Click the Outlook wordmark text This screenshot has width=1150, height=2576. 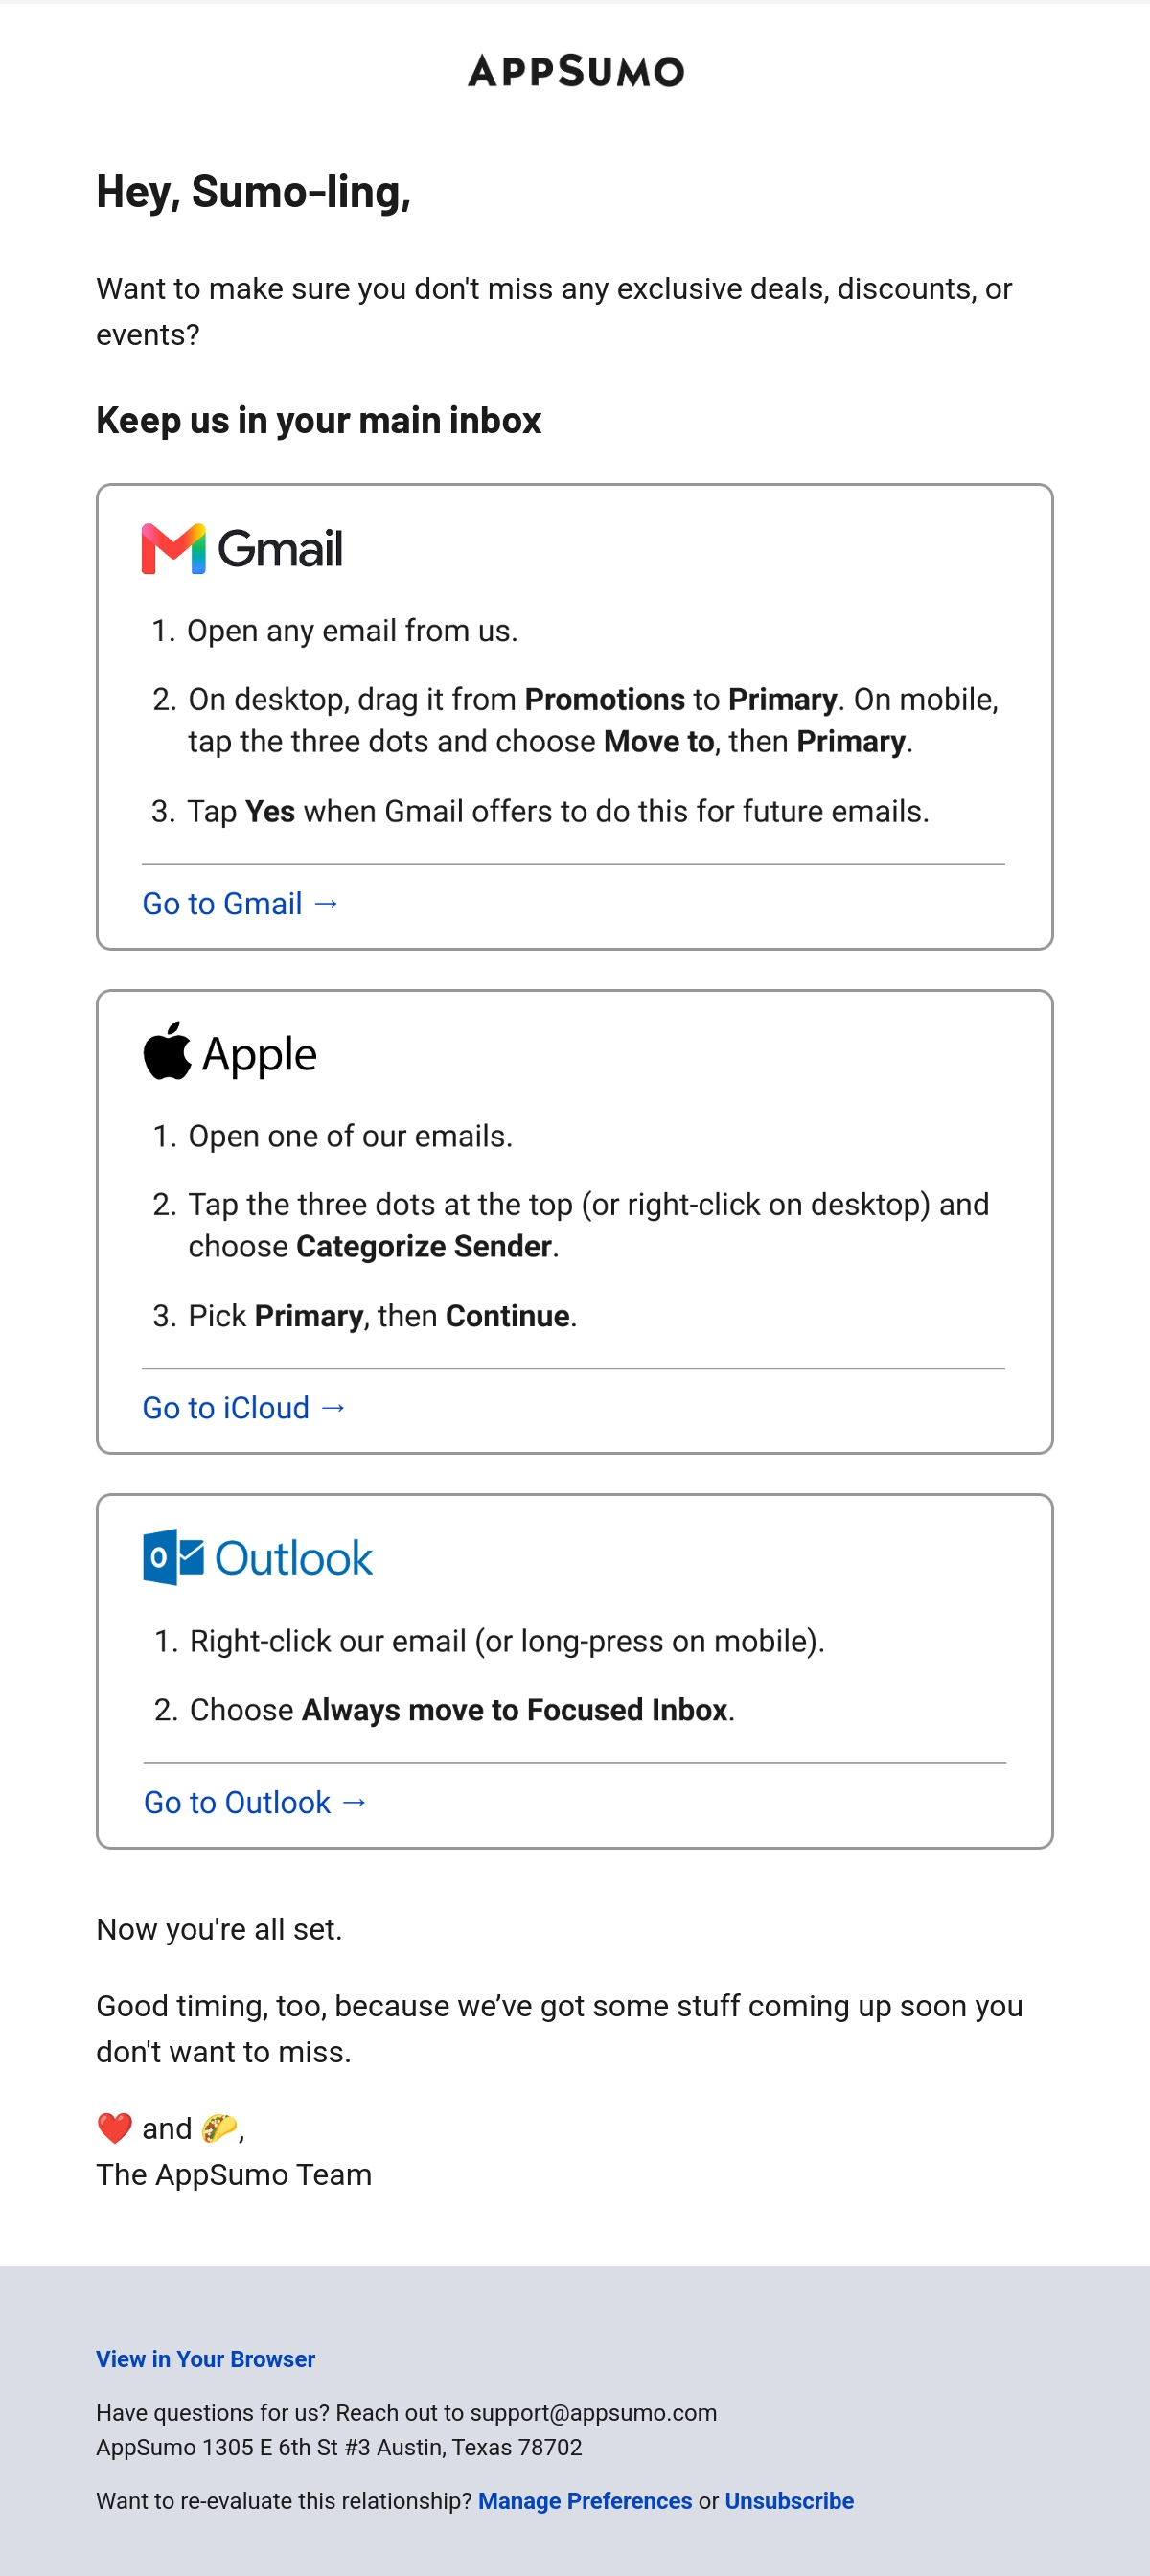coord(294,1558)
